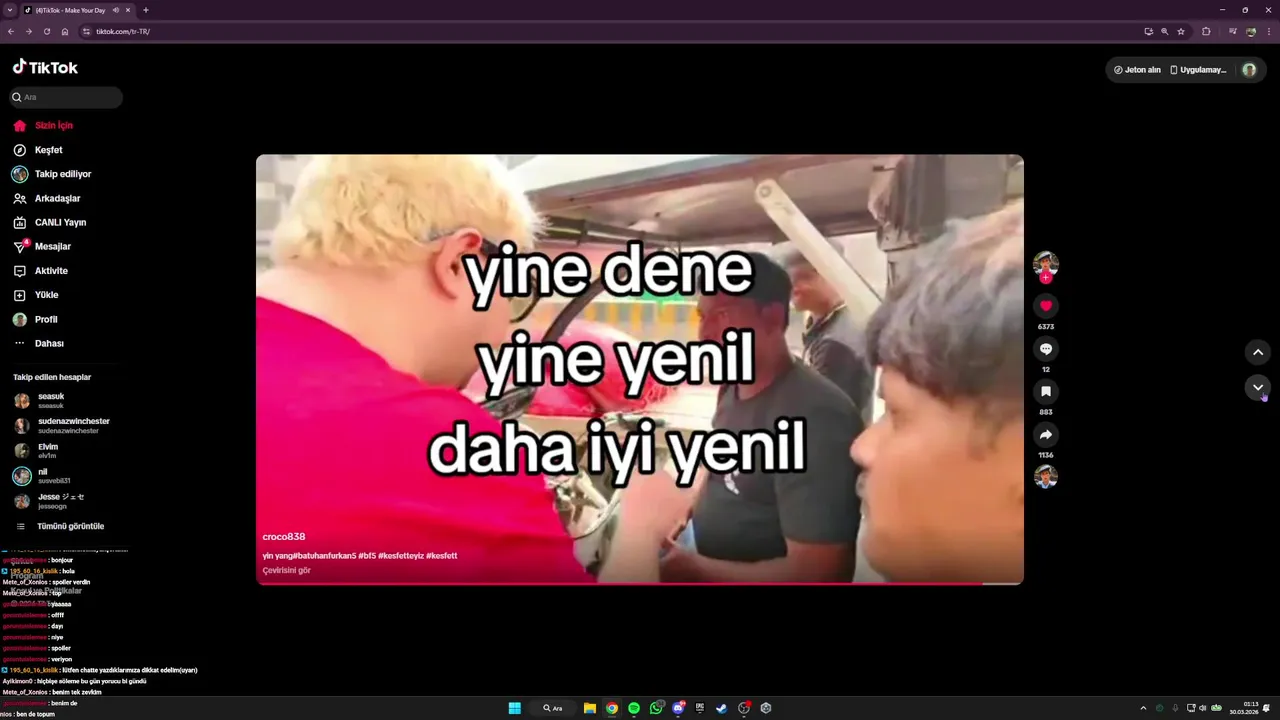The image size is (1280, 720).
Task: Follow creator via red plus badge
Action: tap(1046, 278)
